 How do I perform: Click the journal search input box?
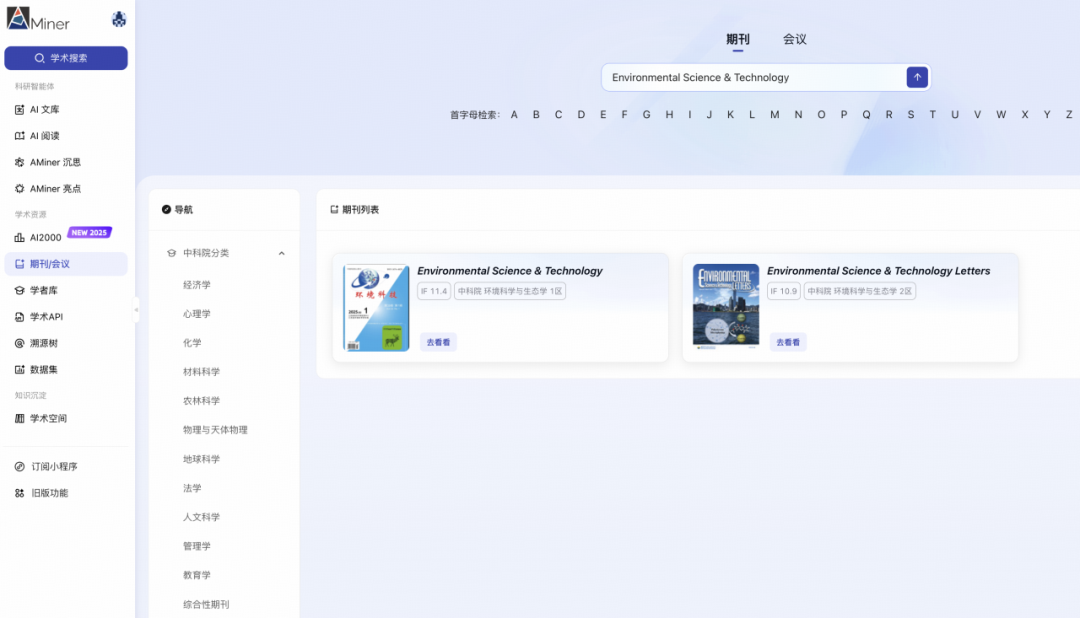[750, 77]
